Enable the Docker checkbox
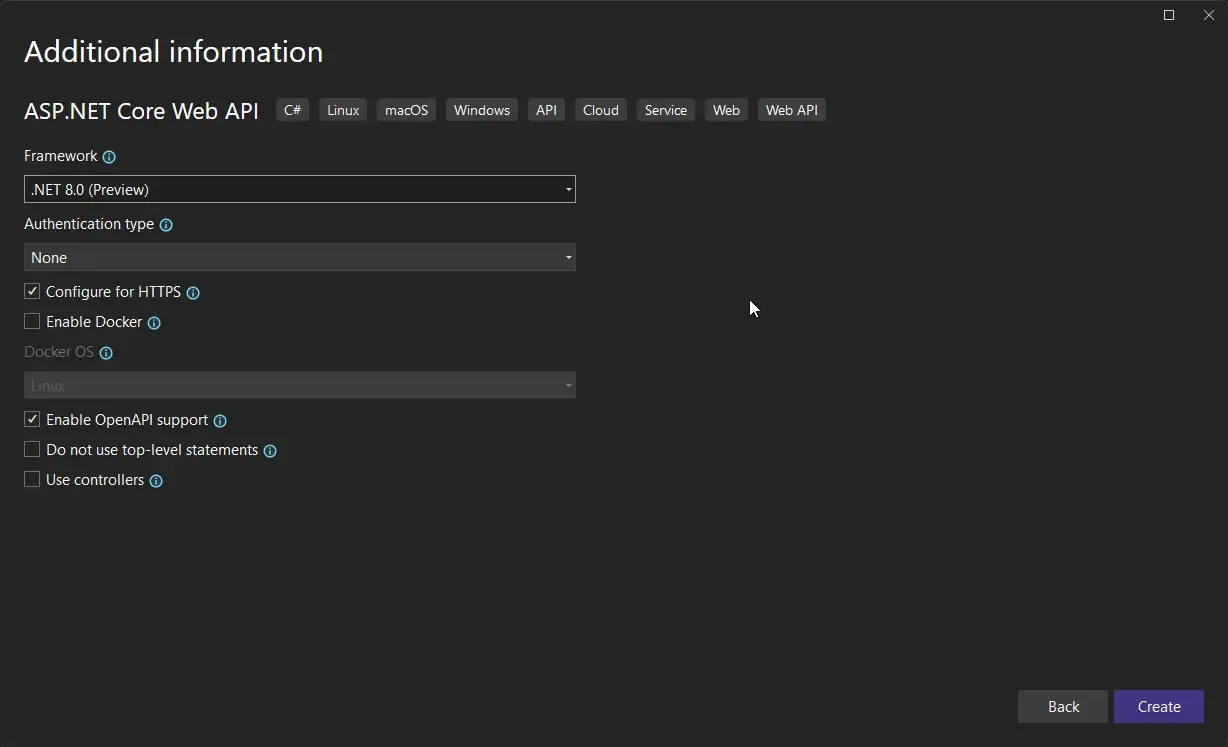Screen dimensions: 1228x747 click(x=31, y=321)
